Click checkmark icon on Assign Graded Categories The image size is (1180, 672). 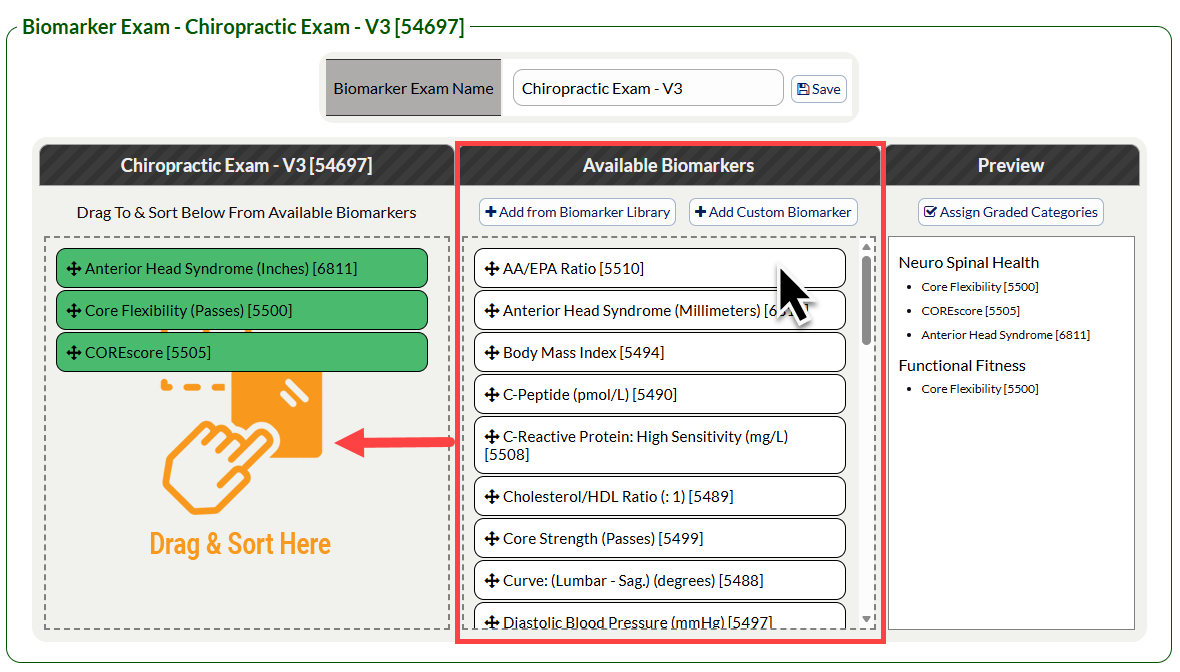coord(930,212)
